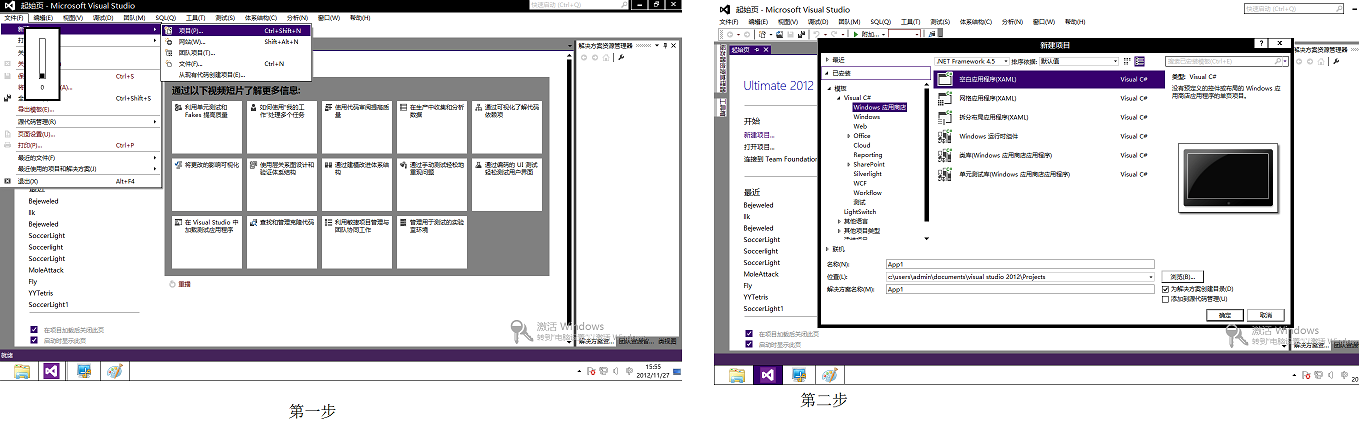Open the 通过可视化了解代码依赖项 video tile

tap(507, 125)
